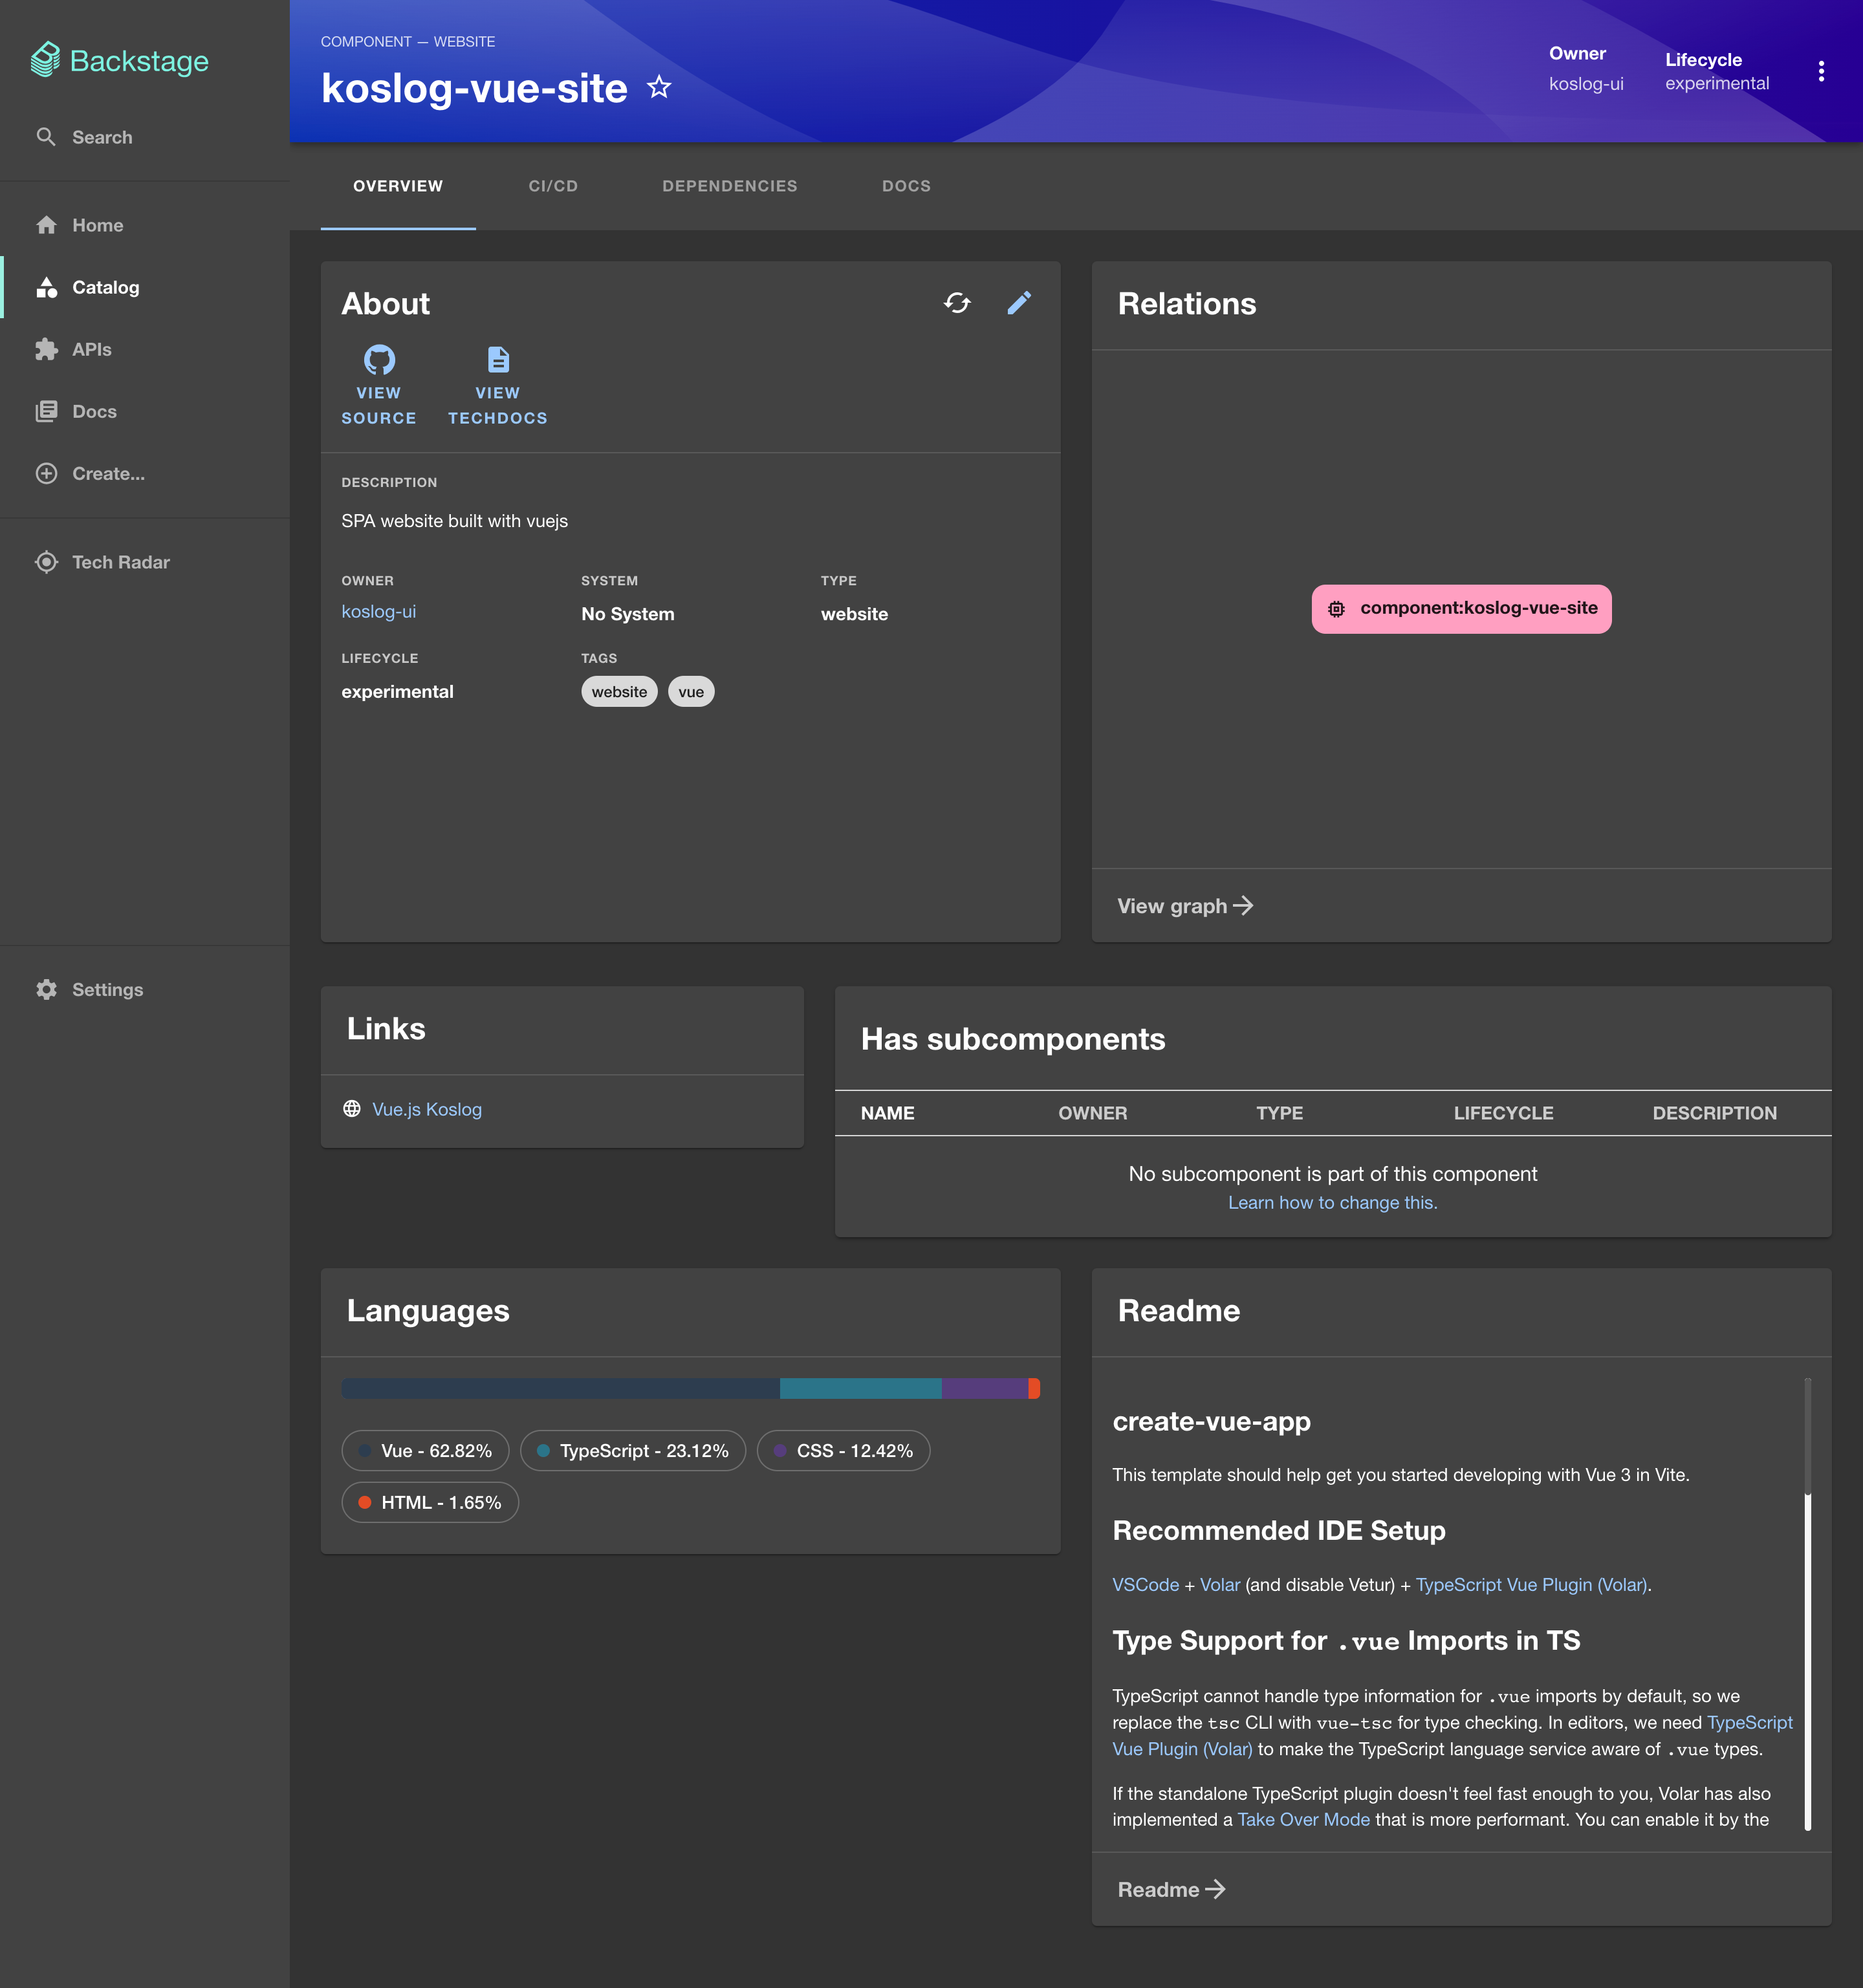The width and height of the screenshot is (1863, 1988).
Task: Click 'Recommended IDE Setup' heading
Action: point(1279,1530)
